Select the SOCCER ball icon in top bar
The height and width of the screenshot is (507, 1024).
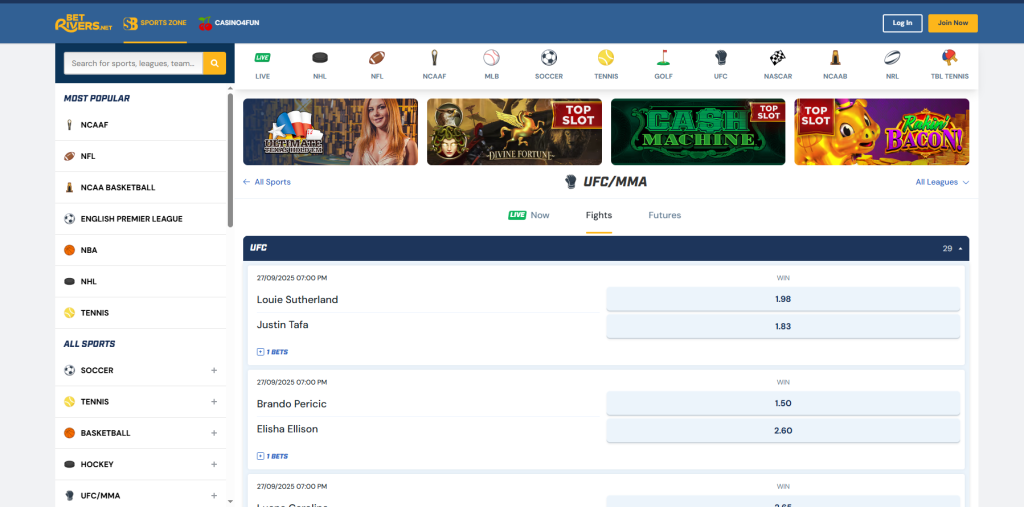tap(549, 57)
